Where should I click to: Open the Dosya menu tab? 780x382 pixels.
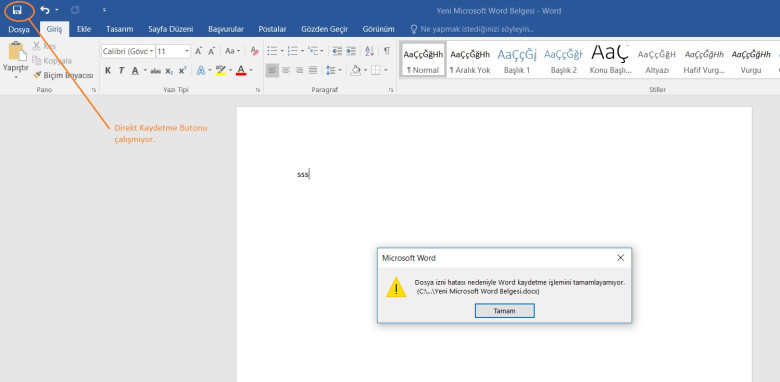(19, 29)
